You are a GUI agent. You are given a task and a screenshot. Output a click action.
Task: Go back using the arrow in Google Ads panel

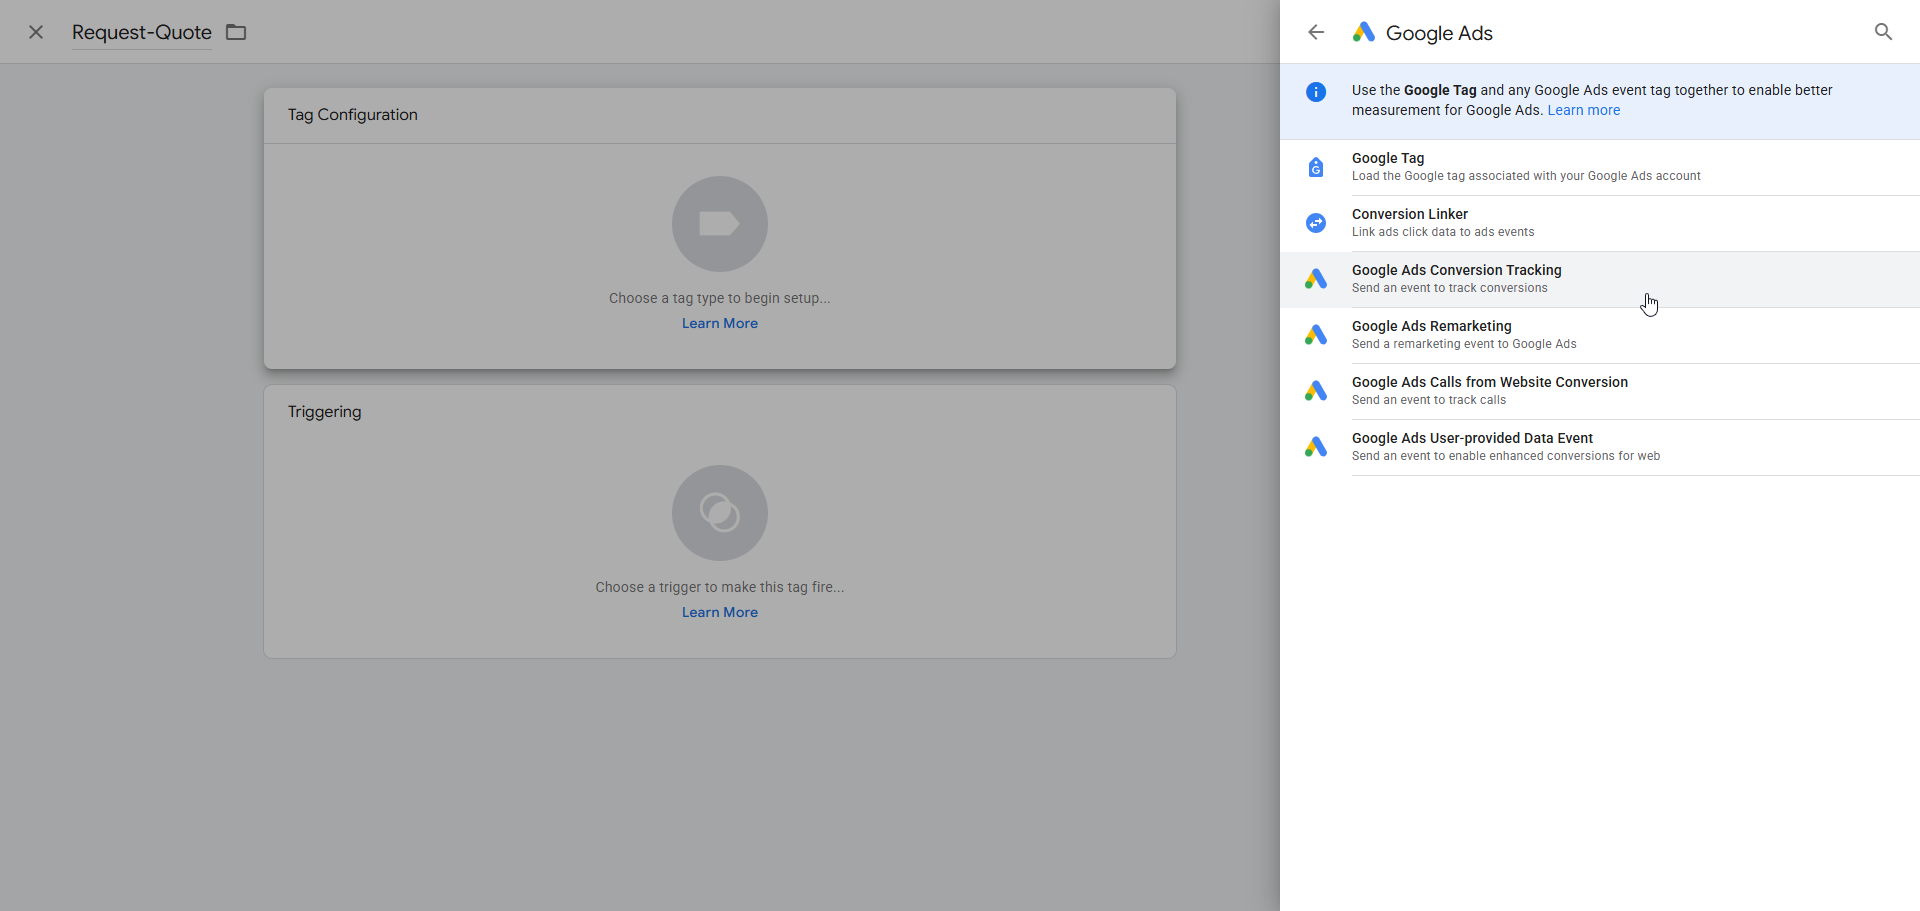(x=1316, y=32)
